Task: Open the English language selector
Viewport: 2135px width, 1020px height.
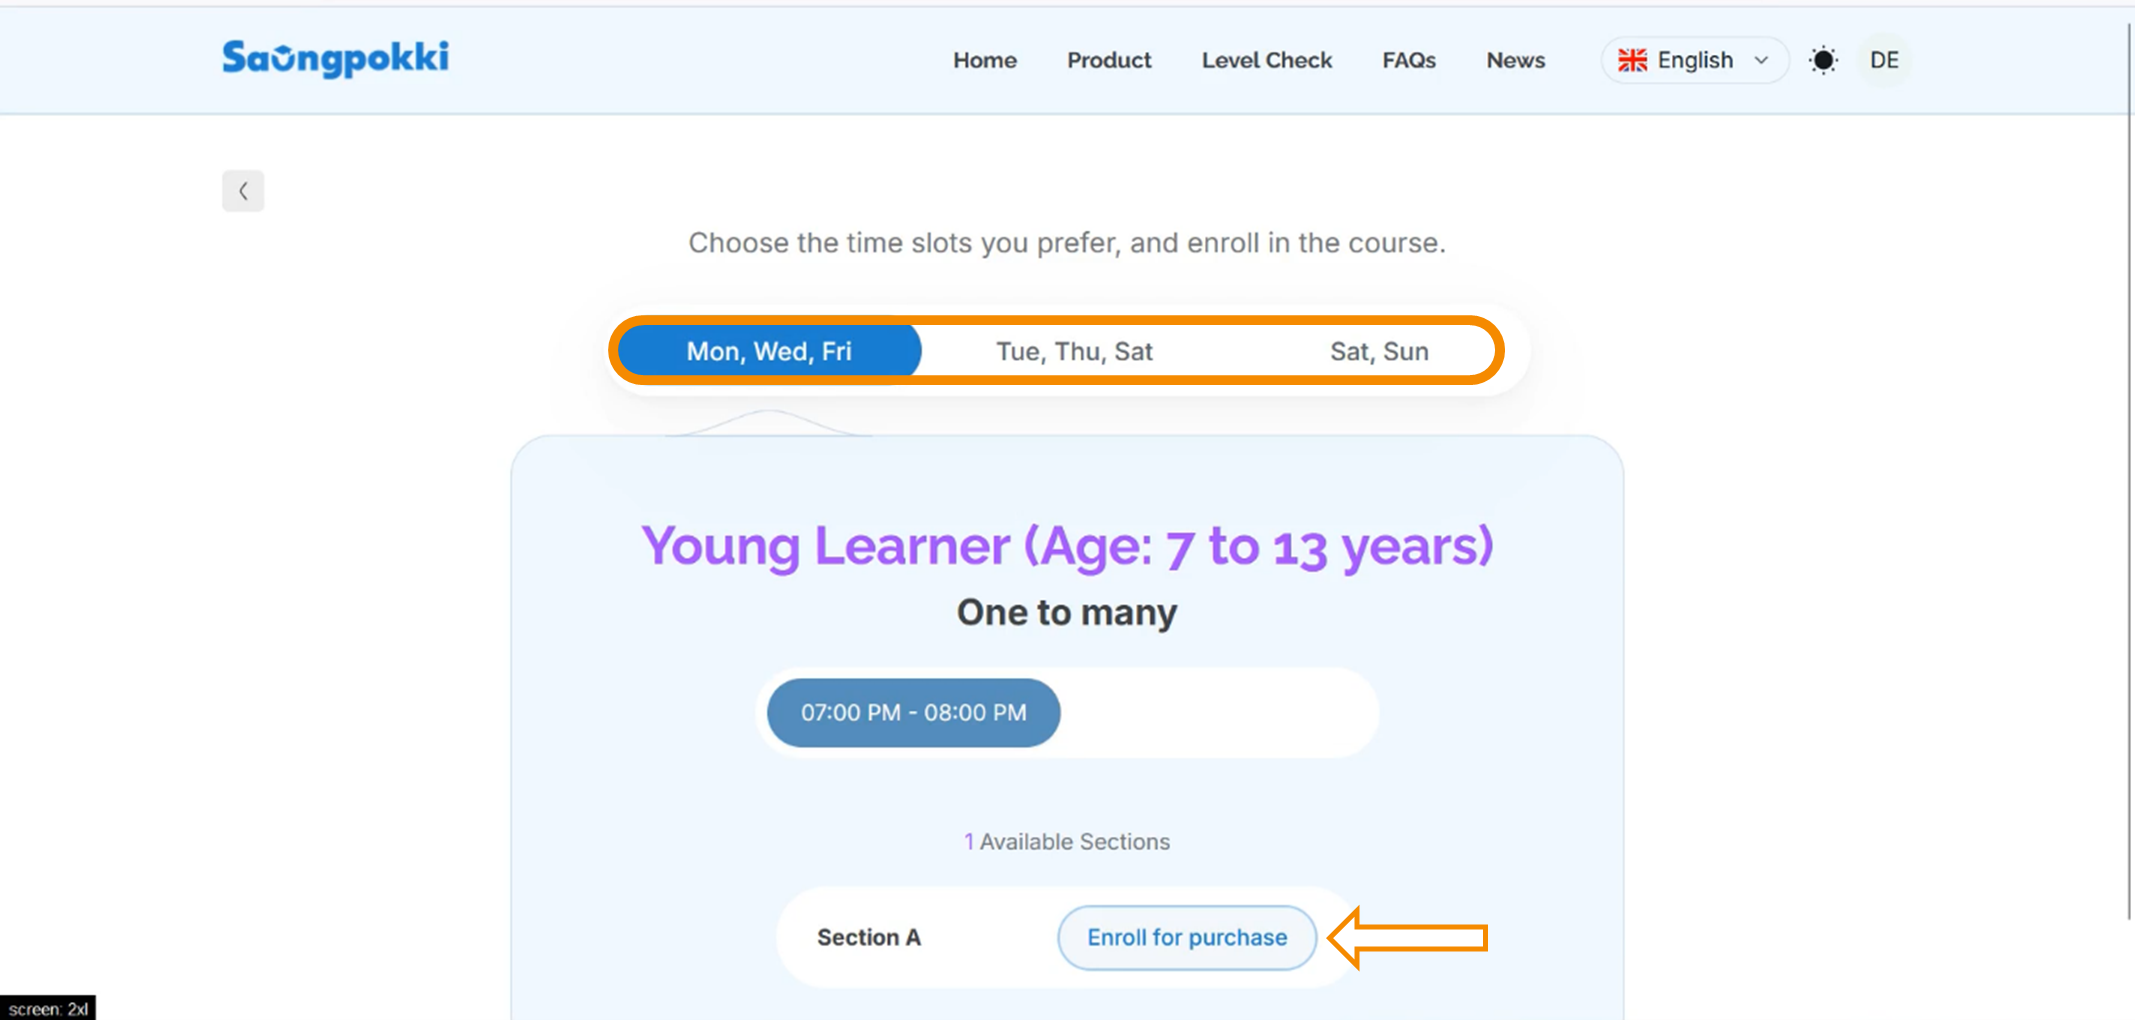Action: 1694,60
